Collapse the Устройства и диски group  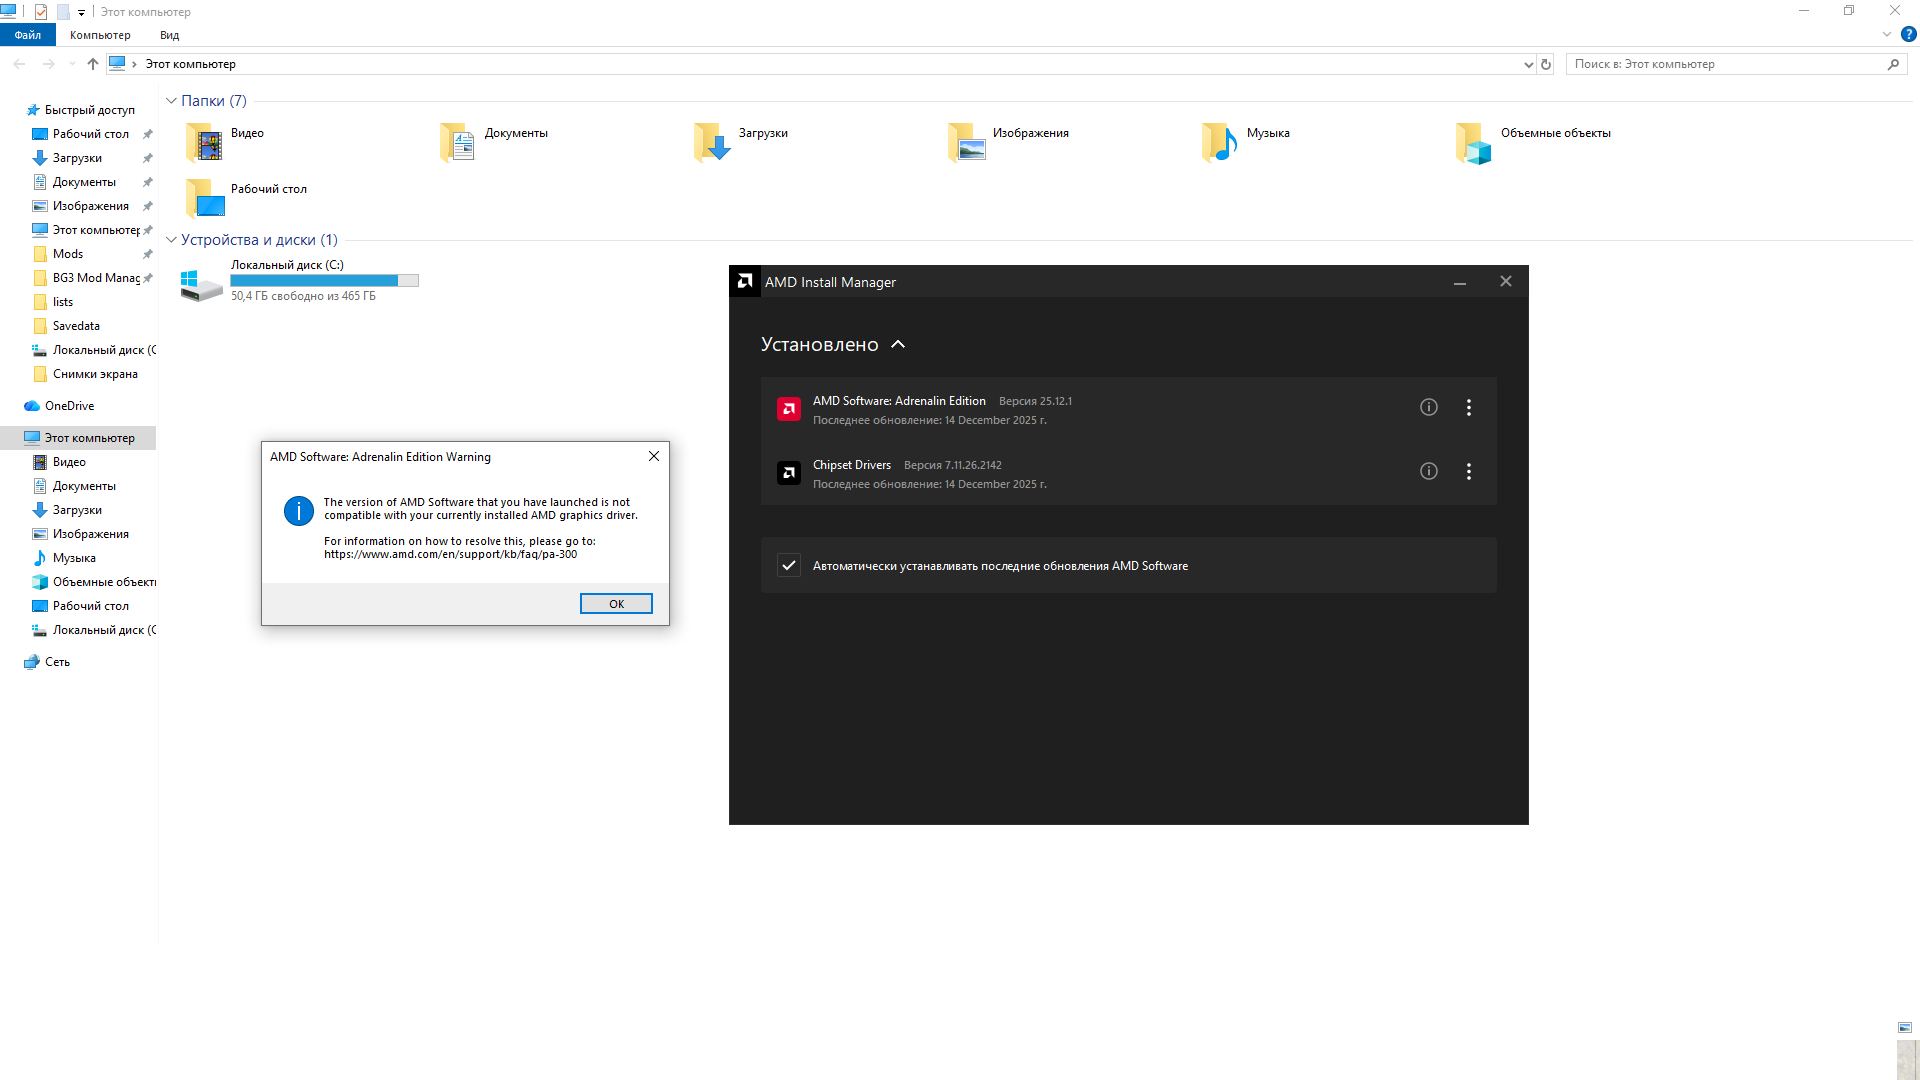click(171, 240)
